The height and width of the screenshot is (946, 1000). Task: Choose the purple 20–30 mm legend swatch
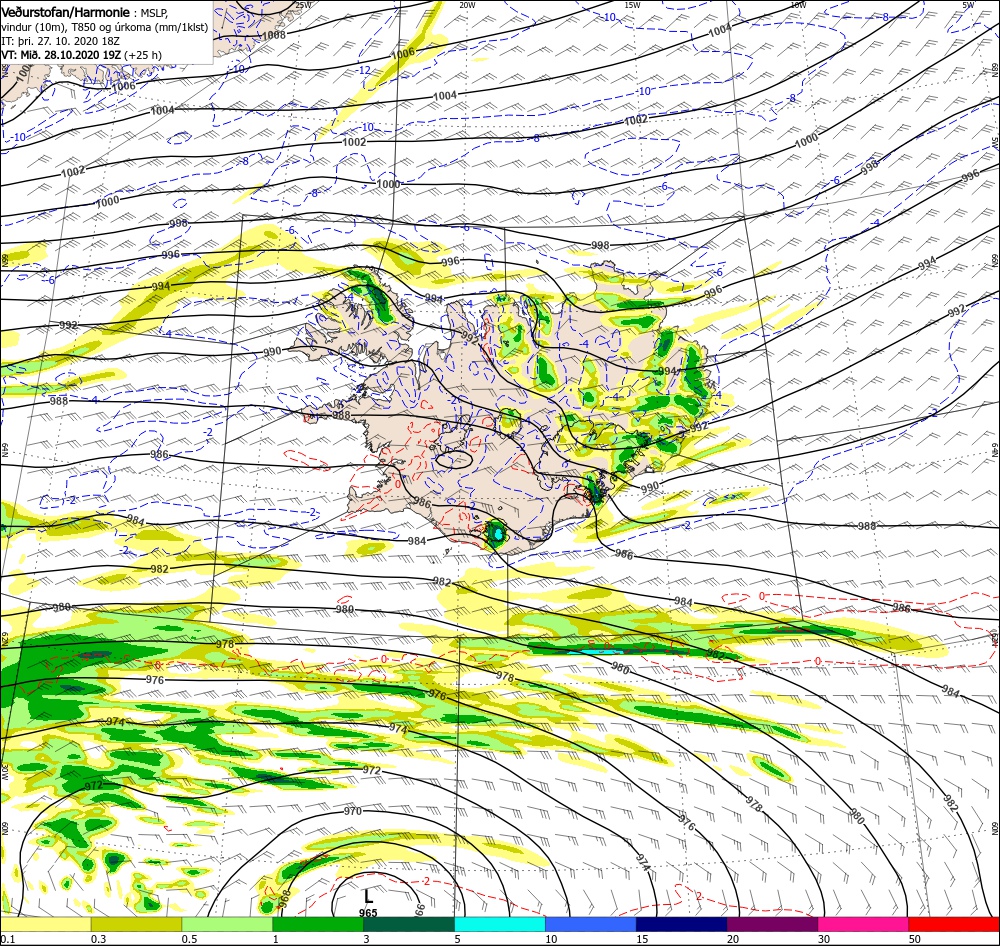[x=772, y=924]
